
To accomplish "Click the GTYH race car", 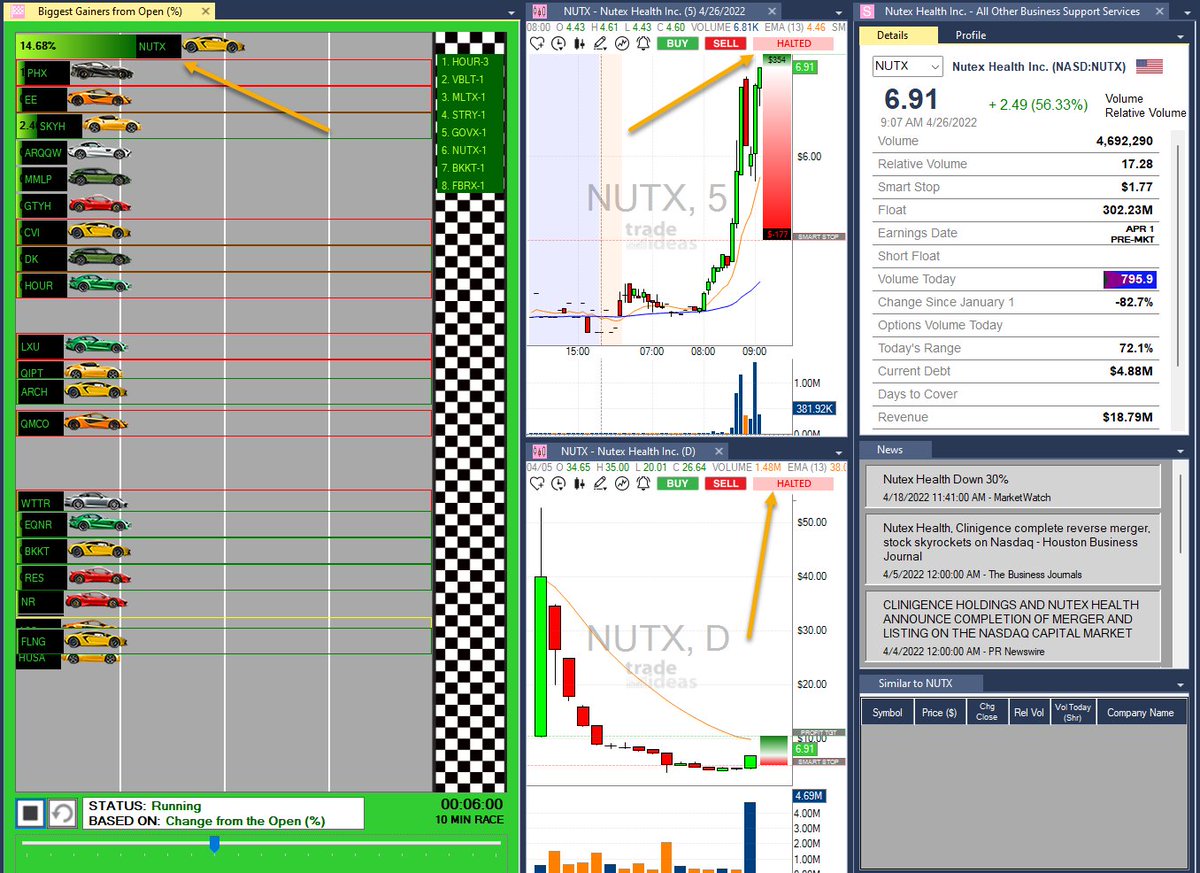I will tap(99, 205).
